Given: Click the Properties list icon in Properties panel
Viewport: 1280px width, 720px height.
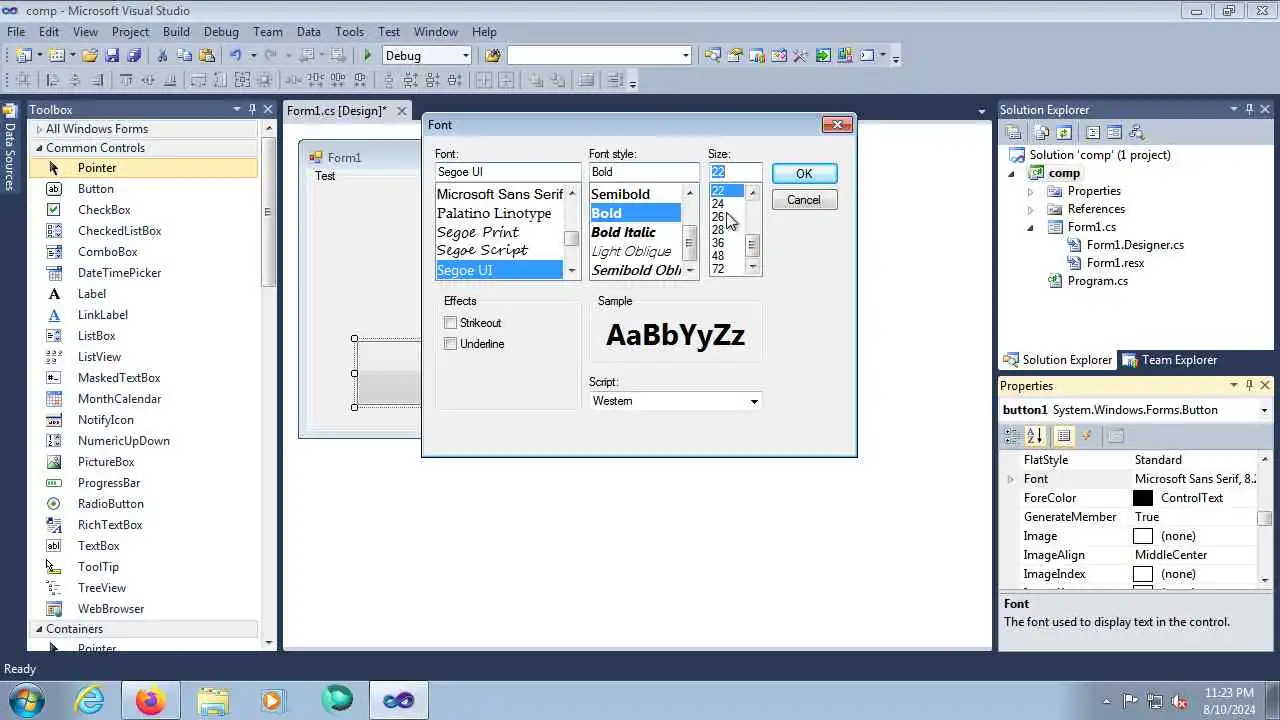Looking at the screenshot, I should click(x=1064, y=436).
